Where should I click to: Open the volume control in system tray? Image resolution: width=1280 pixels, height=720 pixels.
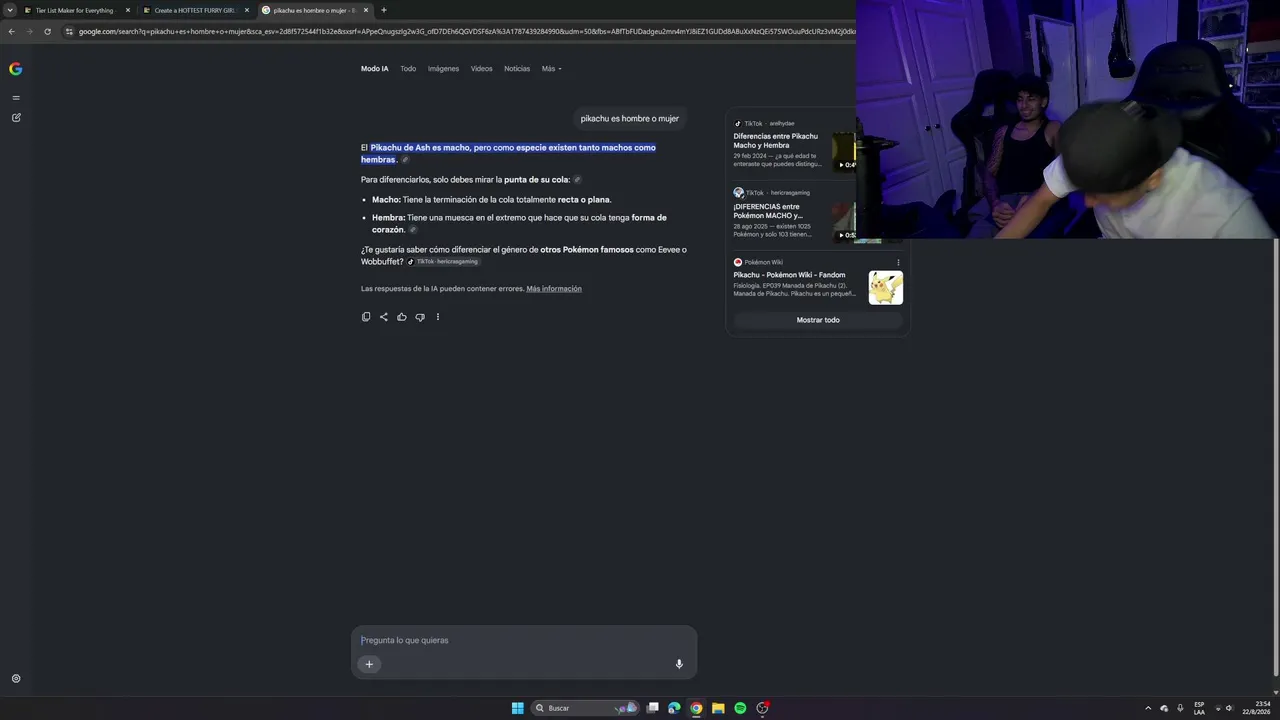point(1229,708)
